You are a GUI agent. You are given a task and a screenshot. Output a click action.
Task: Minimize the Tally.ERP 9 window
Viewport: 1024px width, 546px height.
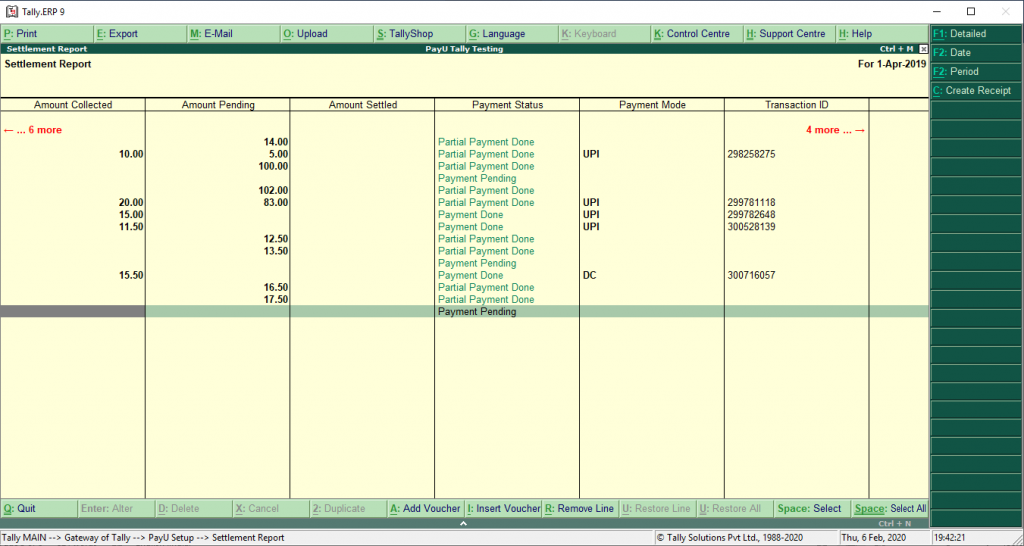[x=937, y=12]
